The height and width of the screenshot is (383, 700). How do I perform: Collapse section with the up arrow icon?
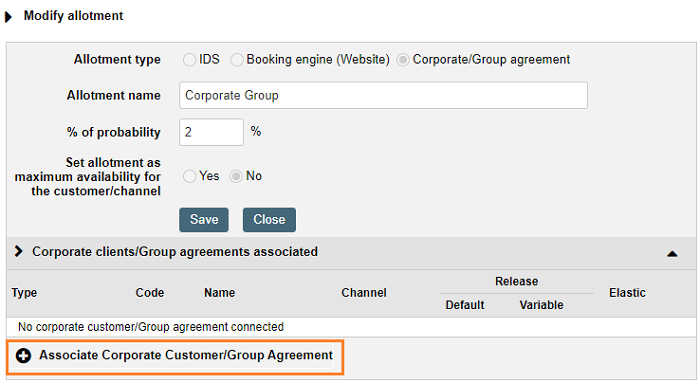[672, 254]
